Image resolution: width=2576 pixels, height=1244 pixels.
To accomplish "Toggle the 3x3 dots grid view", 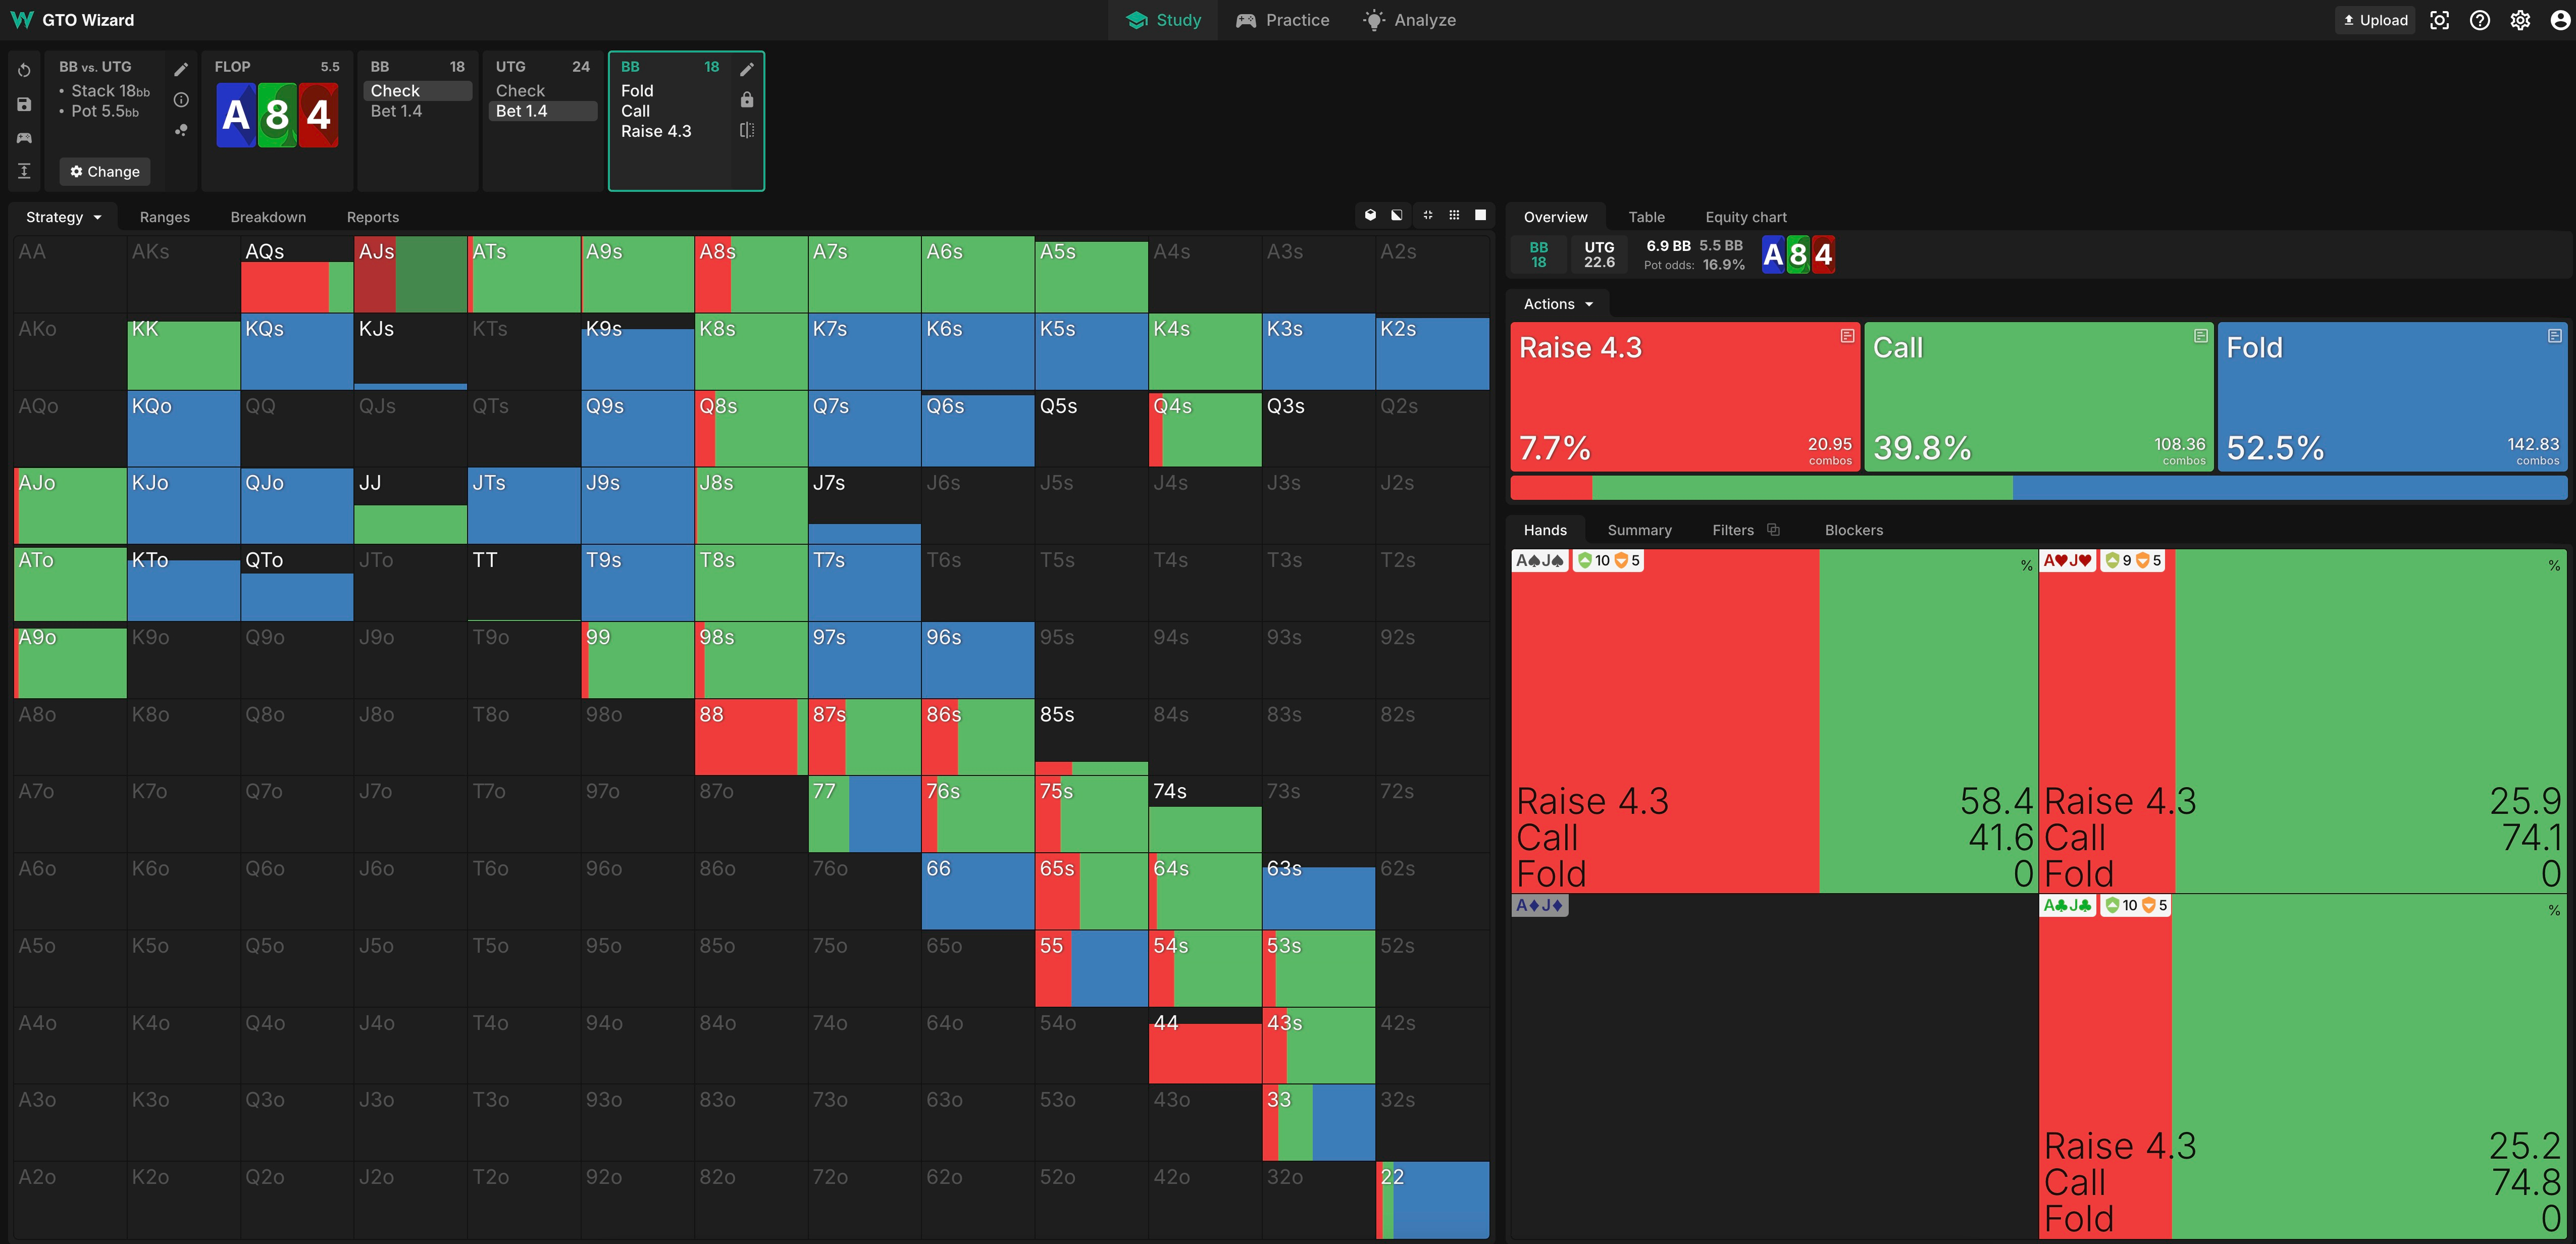I will 1454,215.
